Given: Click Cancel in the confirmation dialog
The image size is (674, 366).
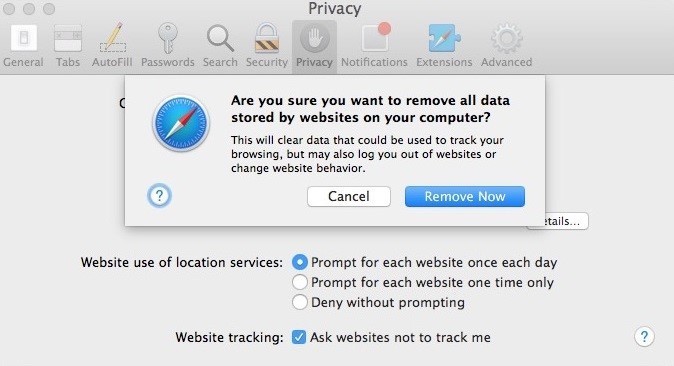Looking at the screenshot, I should click(349, 196).
